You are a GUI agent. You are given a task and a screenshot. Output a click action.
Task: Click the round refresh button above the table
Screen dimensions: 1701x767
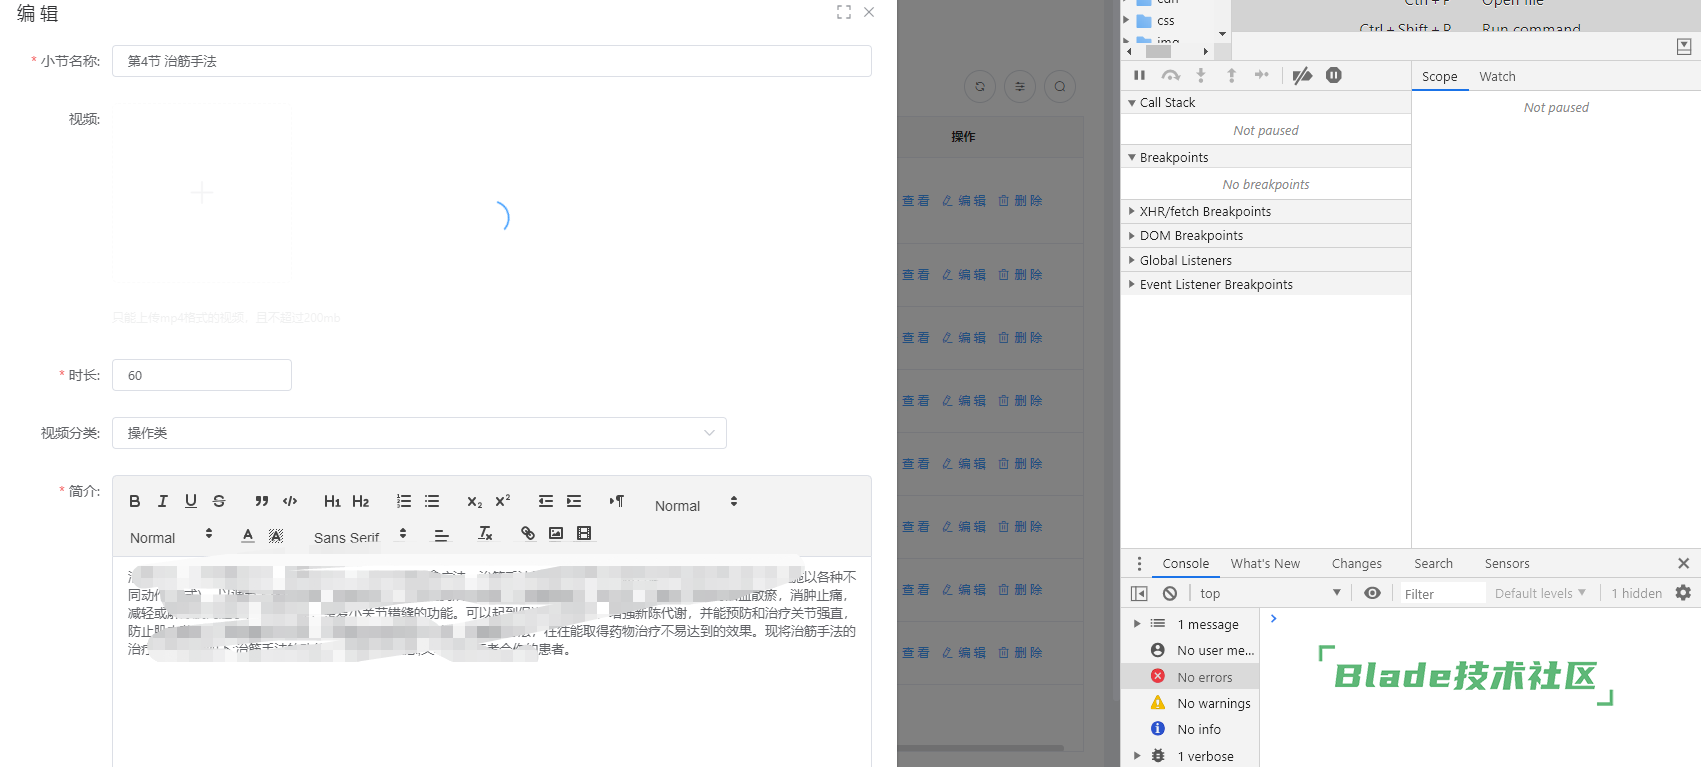[980, 86]
